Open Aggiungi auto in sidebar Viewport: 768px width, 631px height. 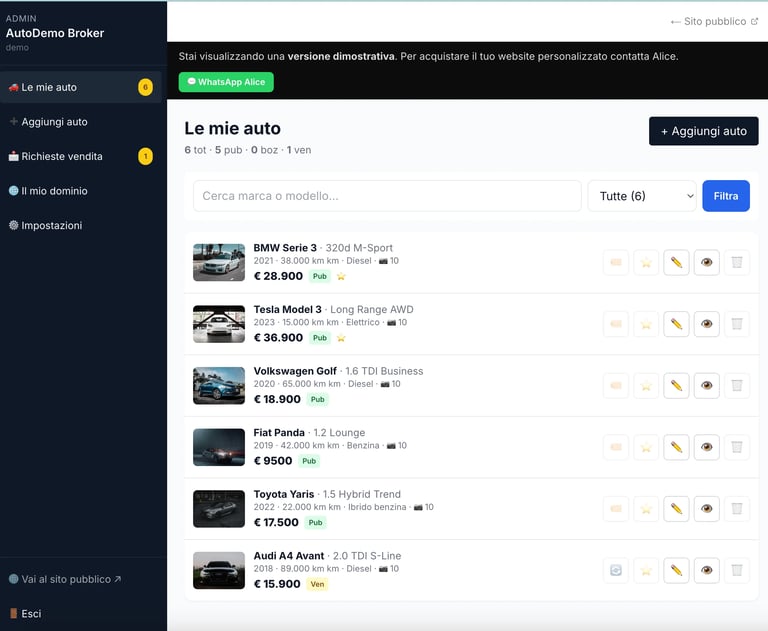[81, 122]
